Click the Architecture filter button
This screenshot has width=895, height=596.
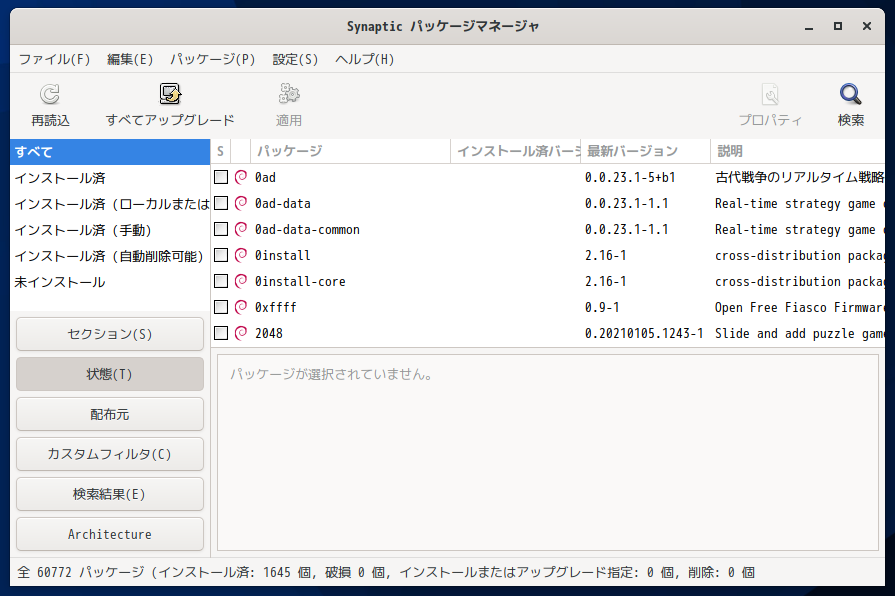tap(110, 534)
